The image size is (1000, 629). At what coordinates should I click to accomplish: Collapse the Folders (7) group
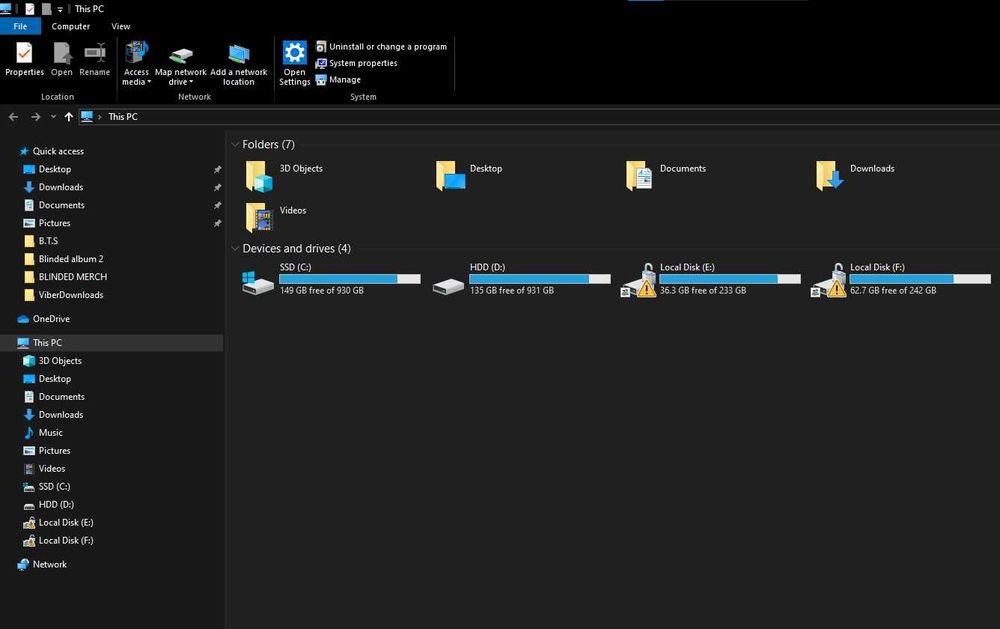pyautogui.click(x=235, y=144)
